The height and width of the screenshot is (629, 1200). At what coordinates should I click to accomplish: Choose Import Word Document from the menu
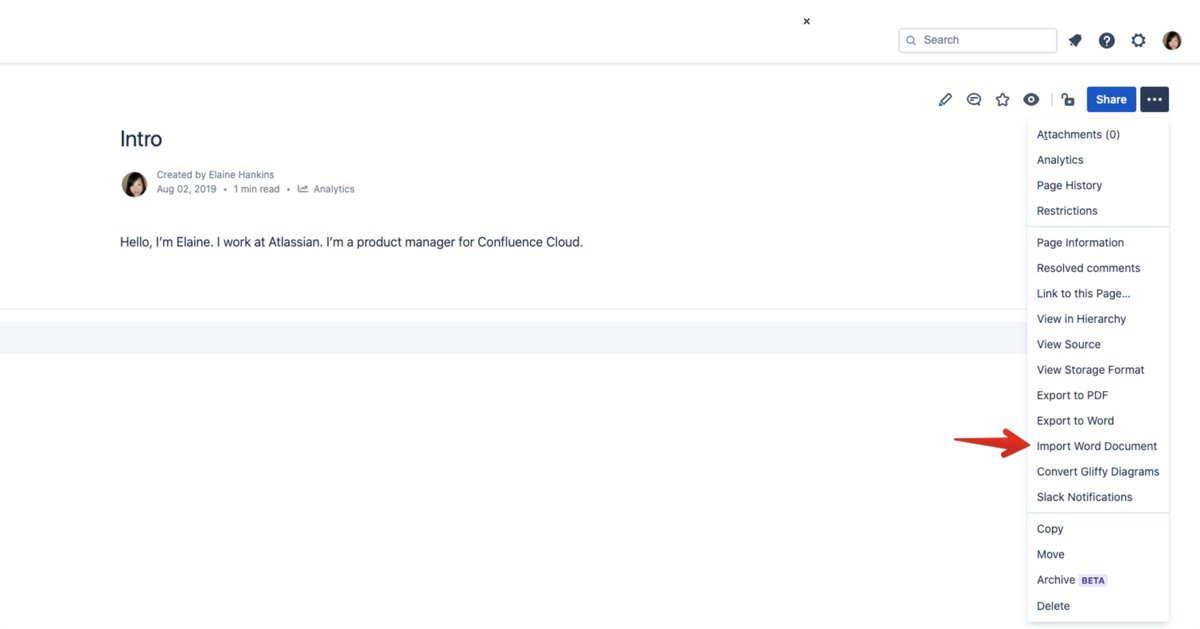click(x=1096, y=446)
